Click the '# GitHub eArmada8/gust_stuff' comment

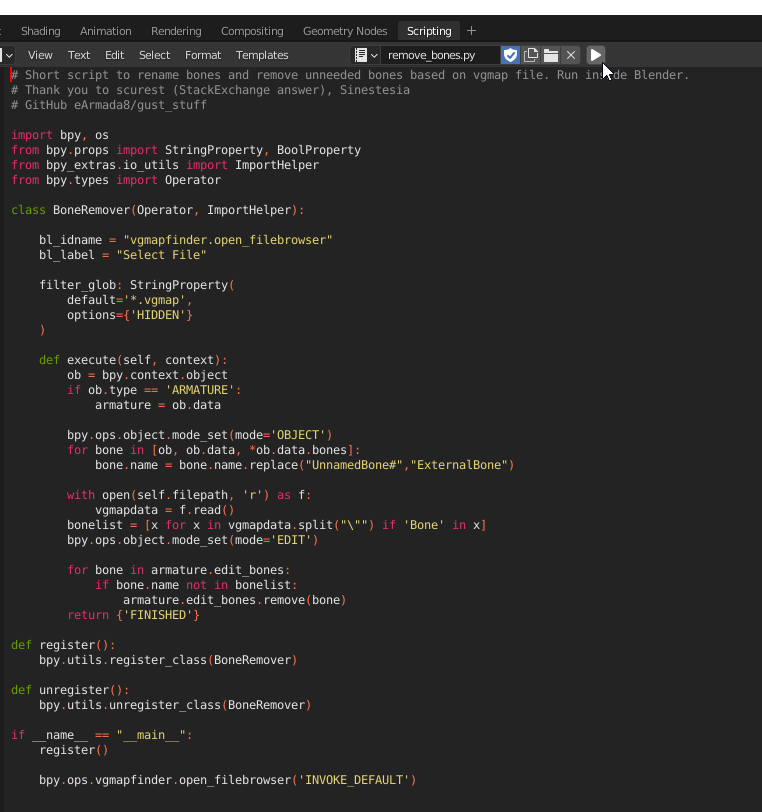[109, 105]
